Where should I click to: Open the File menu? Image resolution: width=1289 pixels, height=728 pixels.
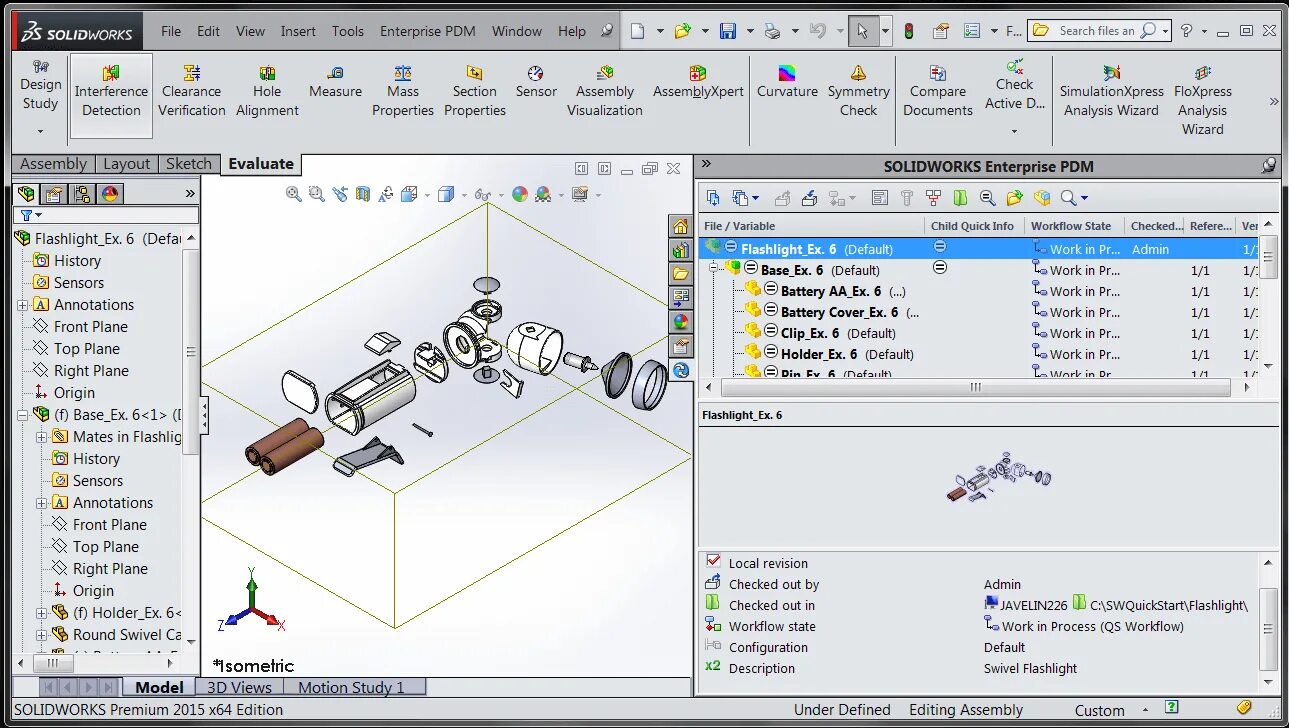171,31
